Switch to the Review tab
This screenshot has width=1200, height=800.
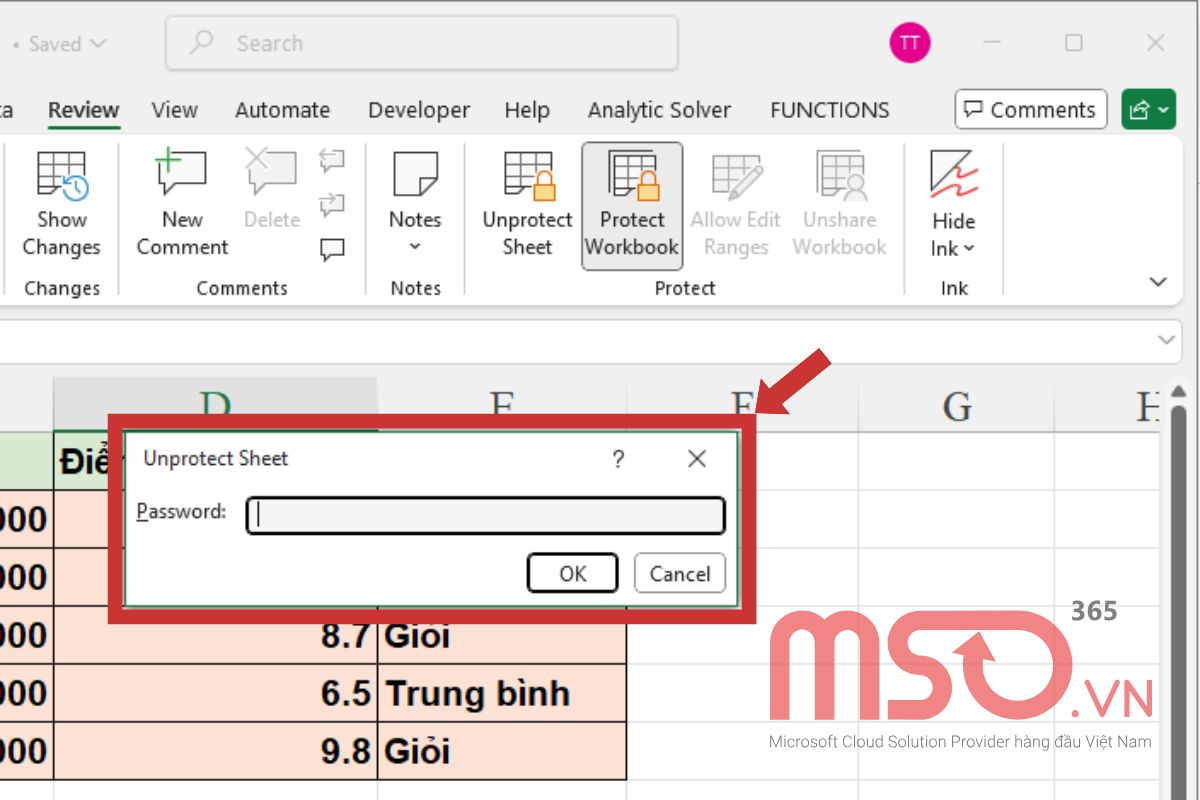tap(84, 110)
